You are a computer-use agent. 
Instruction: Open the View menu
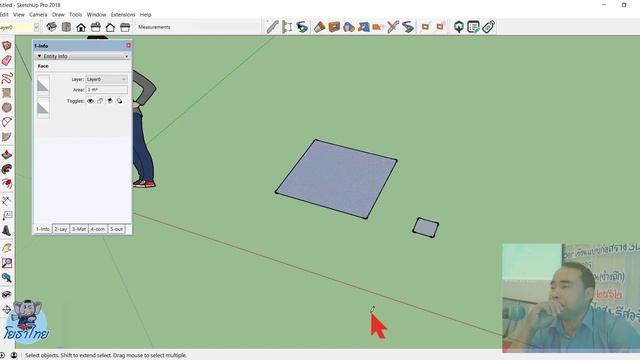click(19, 14)
